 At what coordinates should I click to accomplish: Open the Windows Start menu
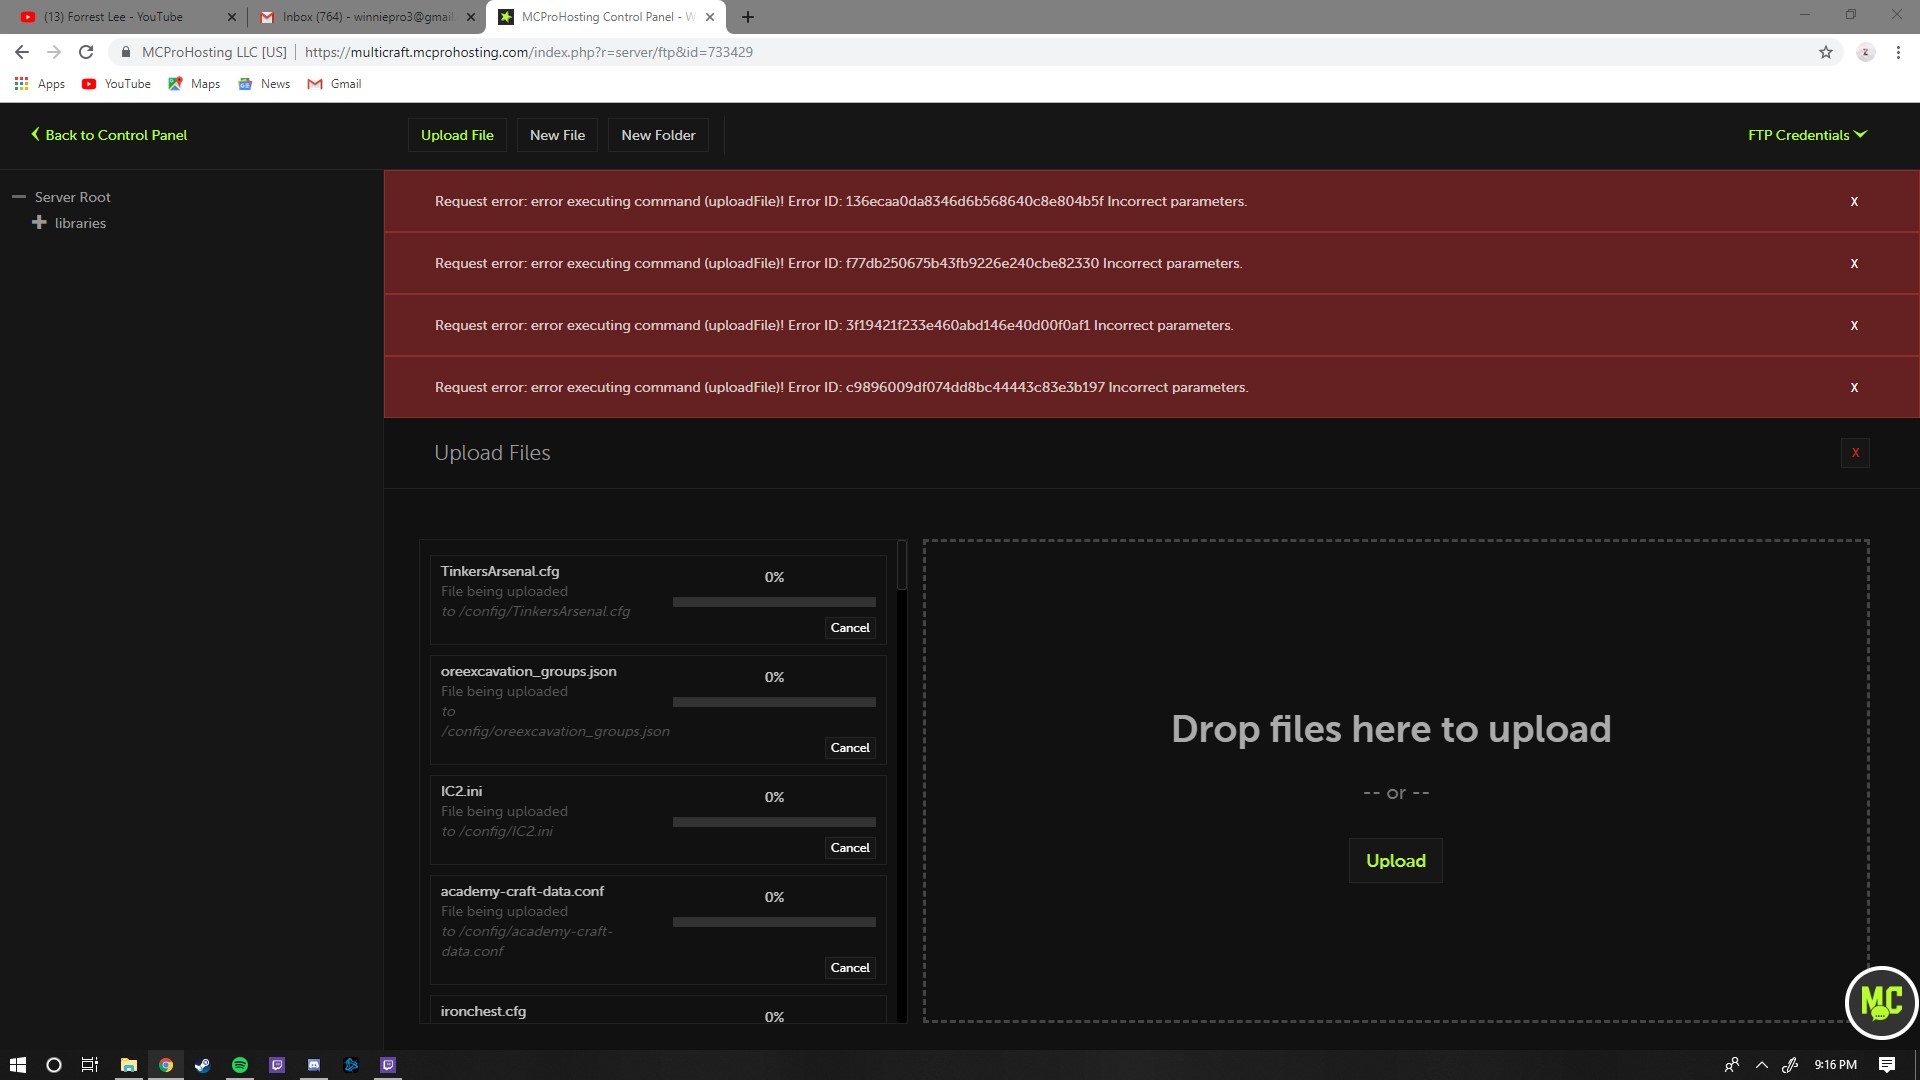point(17,1065)
